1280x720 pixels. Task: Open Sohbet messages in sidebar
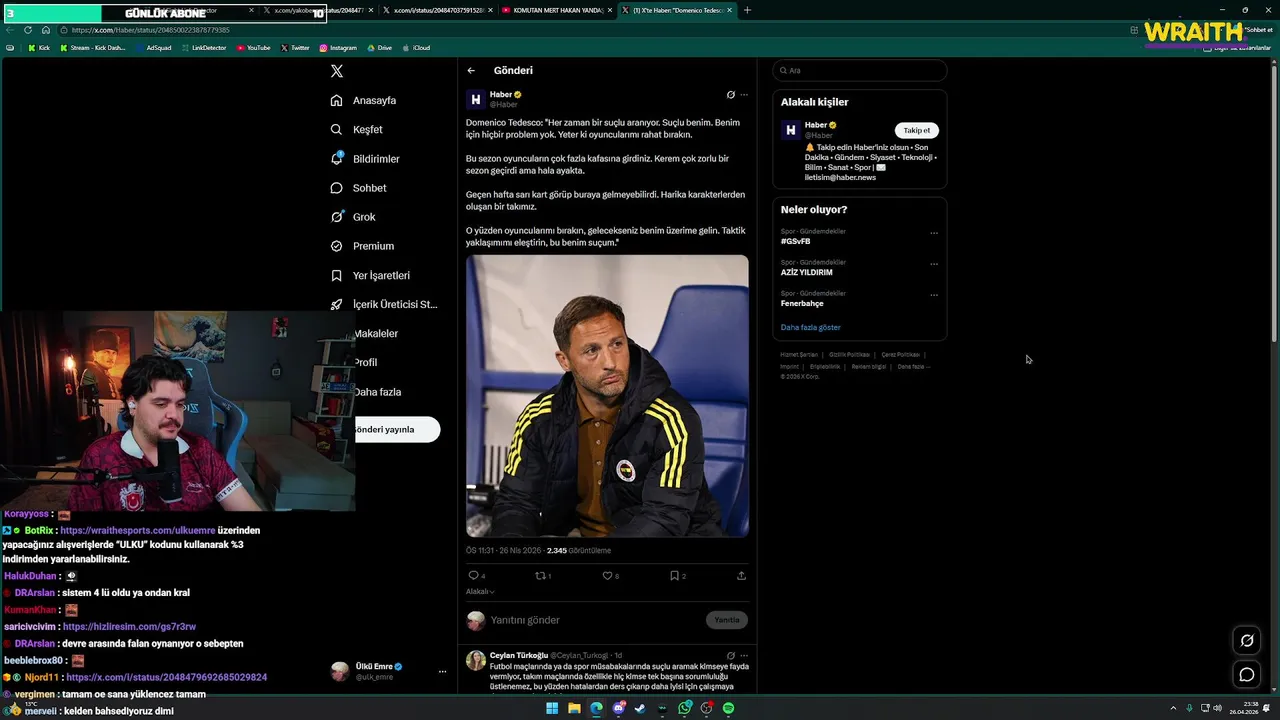pyautogui.click(x=358, y=187)
